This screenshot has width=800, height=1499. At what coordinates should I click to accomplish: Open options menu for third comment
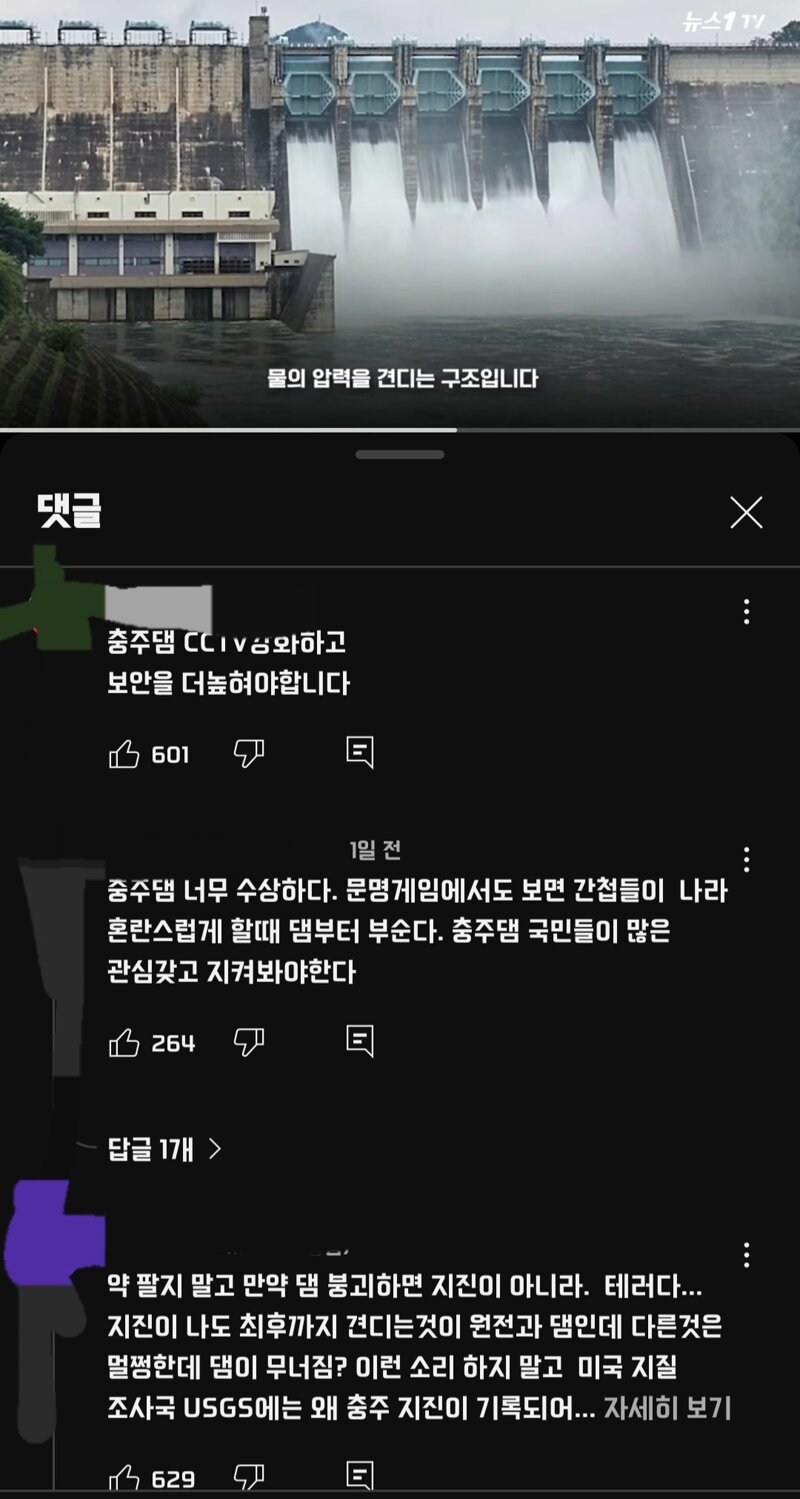tap(746, 1254)
